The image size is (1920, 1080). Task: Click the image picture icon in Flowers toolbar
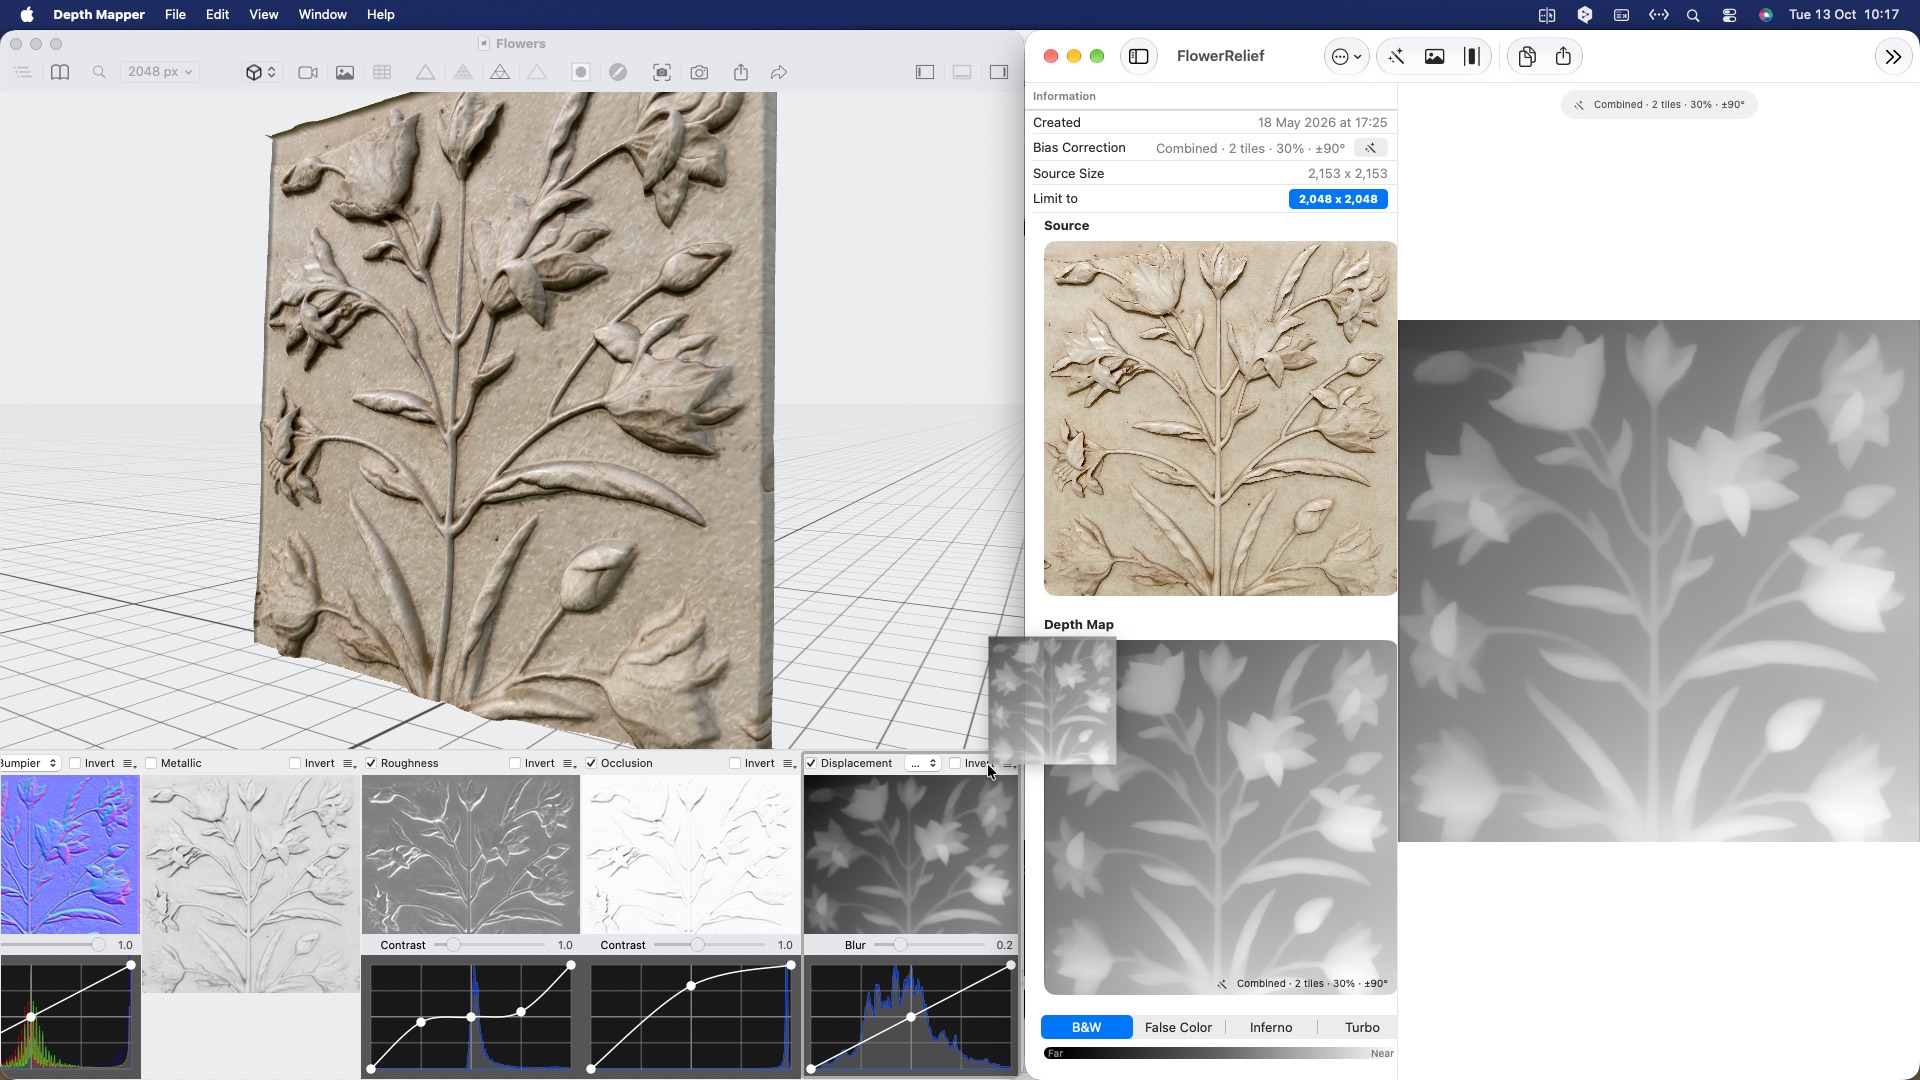coord(345,72)
